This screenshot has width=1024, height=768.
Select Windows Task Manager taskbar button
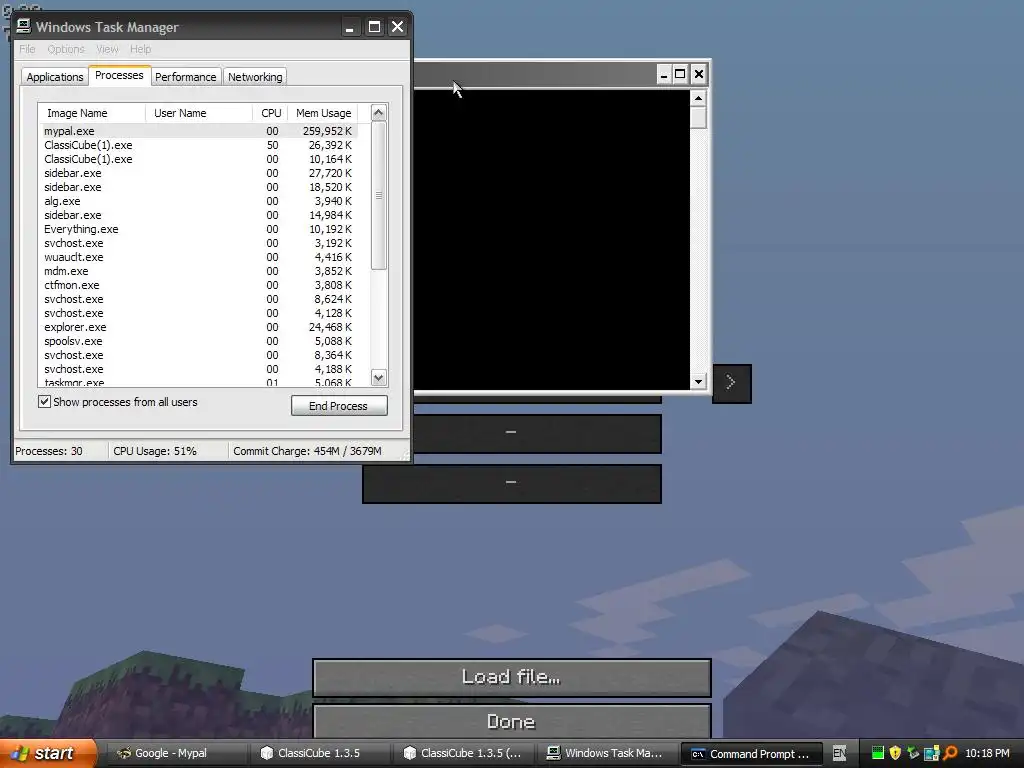tap(606, 753)
